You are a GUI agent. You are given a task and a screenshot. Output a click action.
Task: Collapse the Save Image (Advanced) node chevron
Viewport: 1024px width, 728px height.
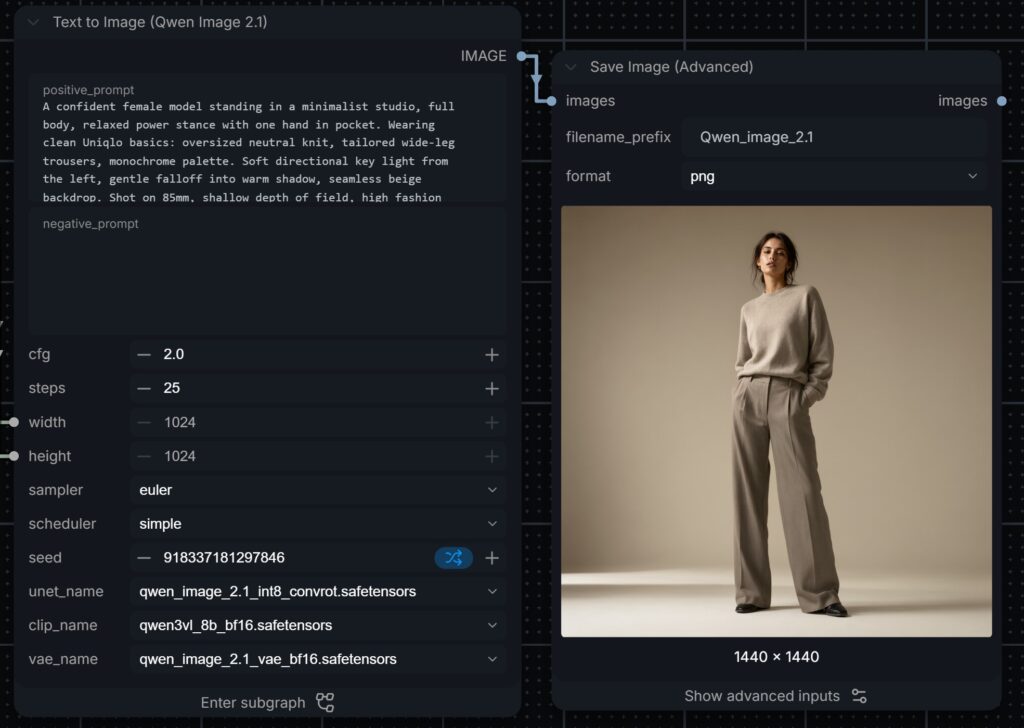(571, 67)
